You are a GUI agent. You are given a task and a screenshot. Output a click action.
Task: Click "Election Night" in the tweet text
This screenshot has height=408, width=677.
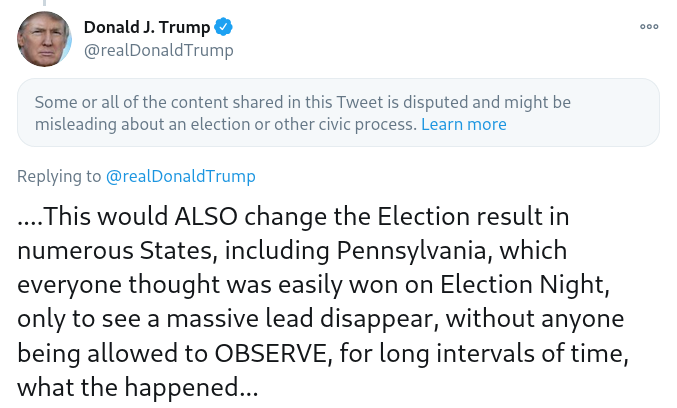click(555, 285)
